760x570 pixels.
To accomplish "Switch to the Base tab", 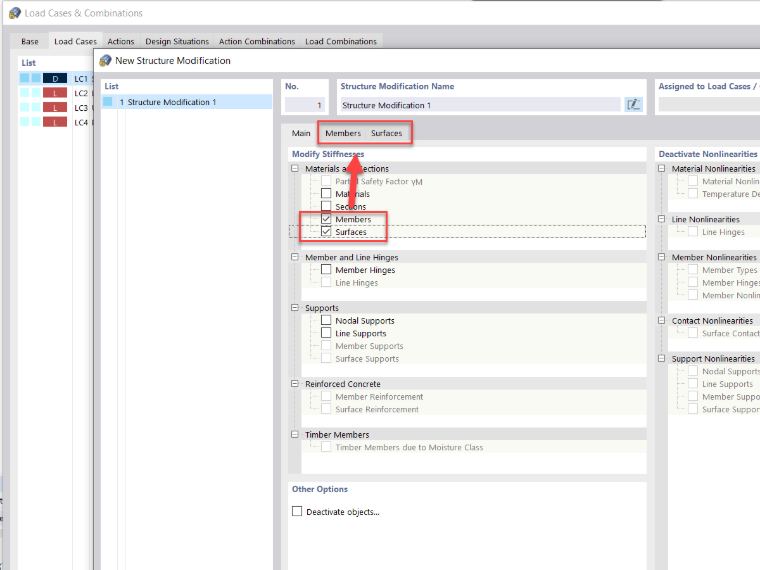I will pos(30,42).
